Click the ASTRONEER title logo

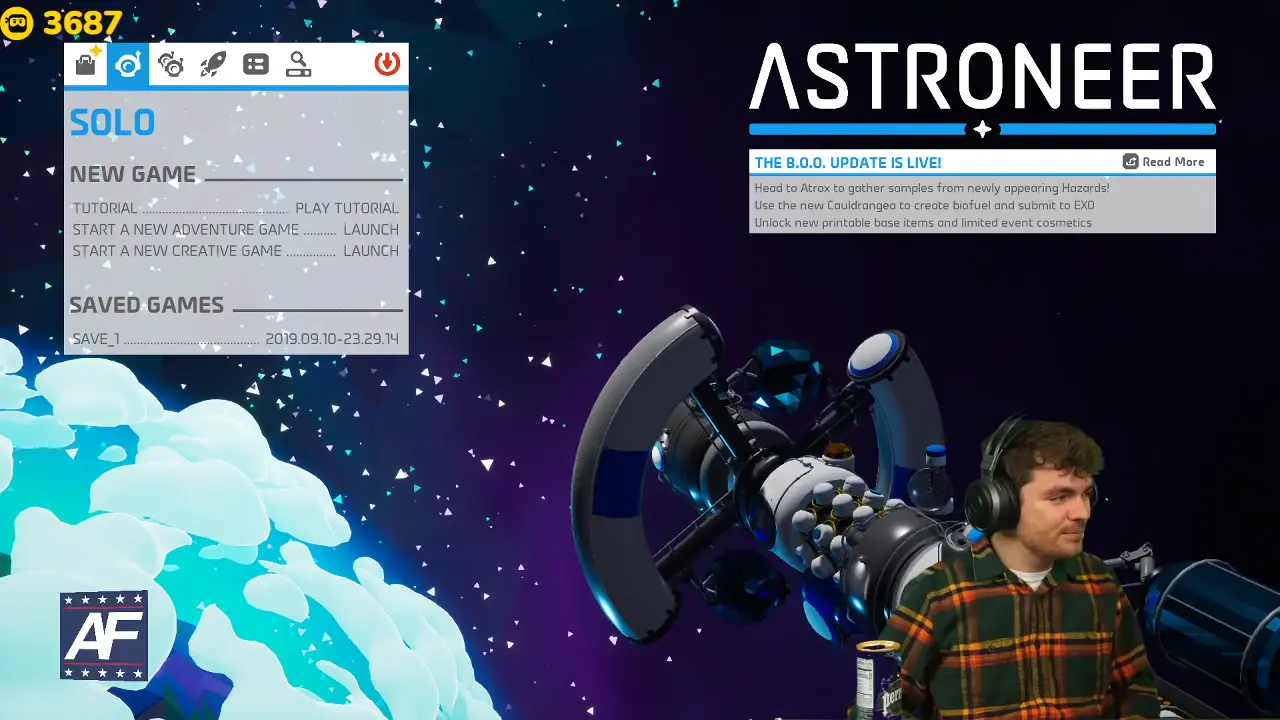tap(982, 77)
